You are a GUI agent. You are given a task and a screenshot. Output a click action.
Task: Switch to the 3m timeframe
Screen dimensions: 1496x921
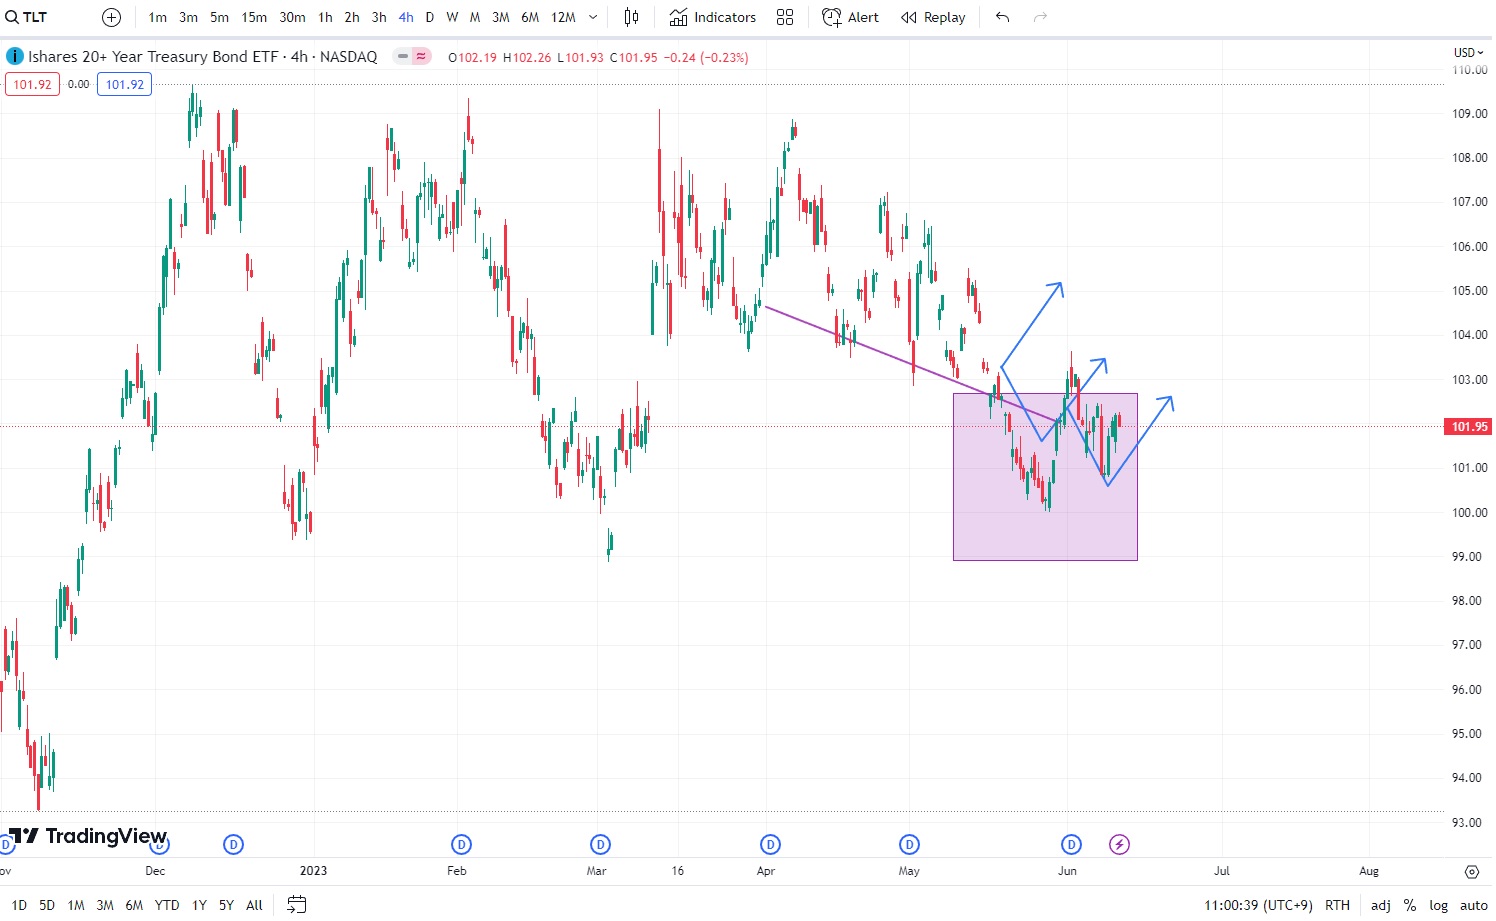click(x=188, y=17)
